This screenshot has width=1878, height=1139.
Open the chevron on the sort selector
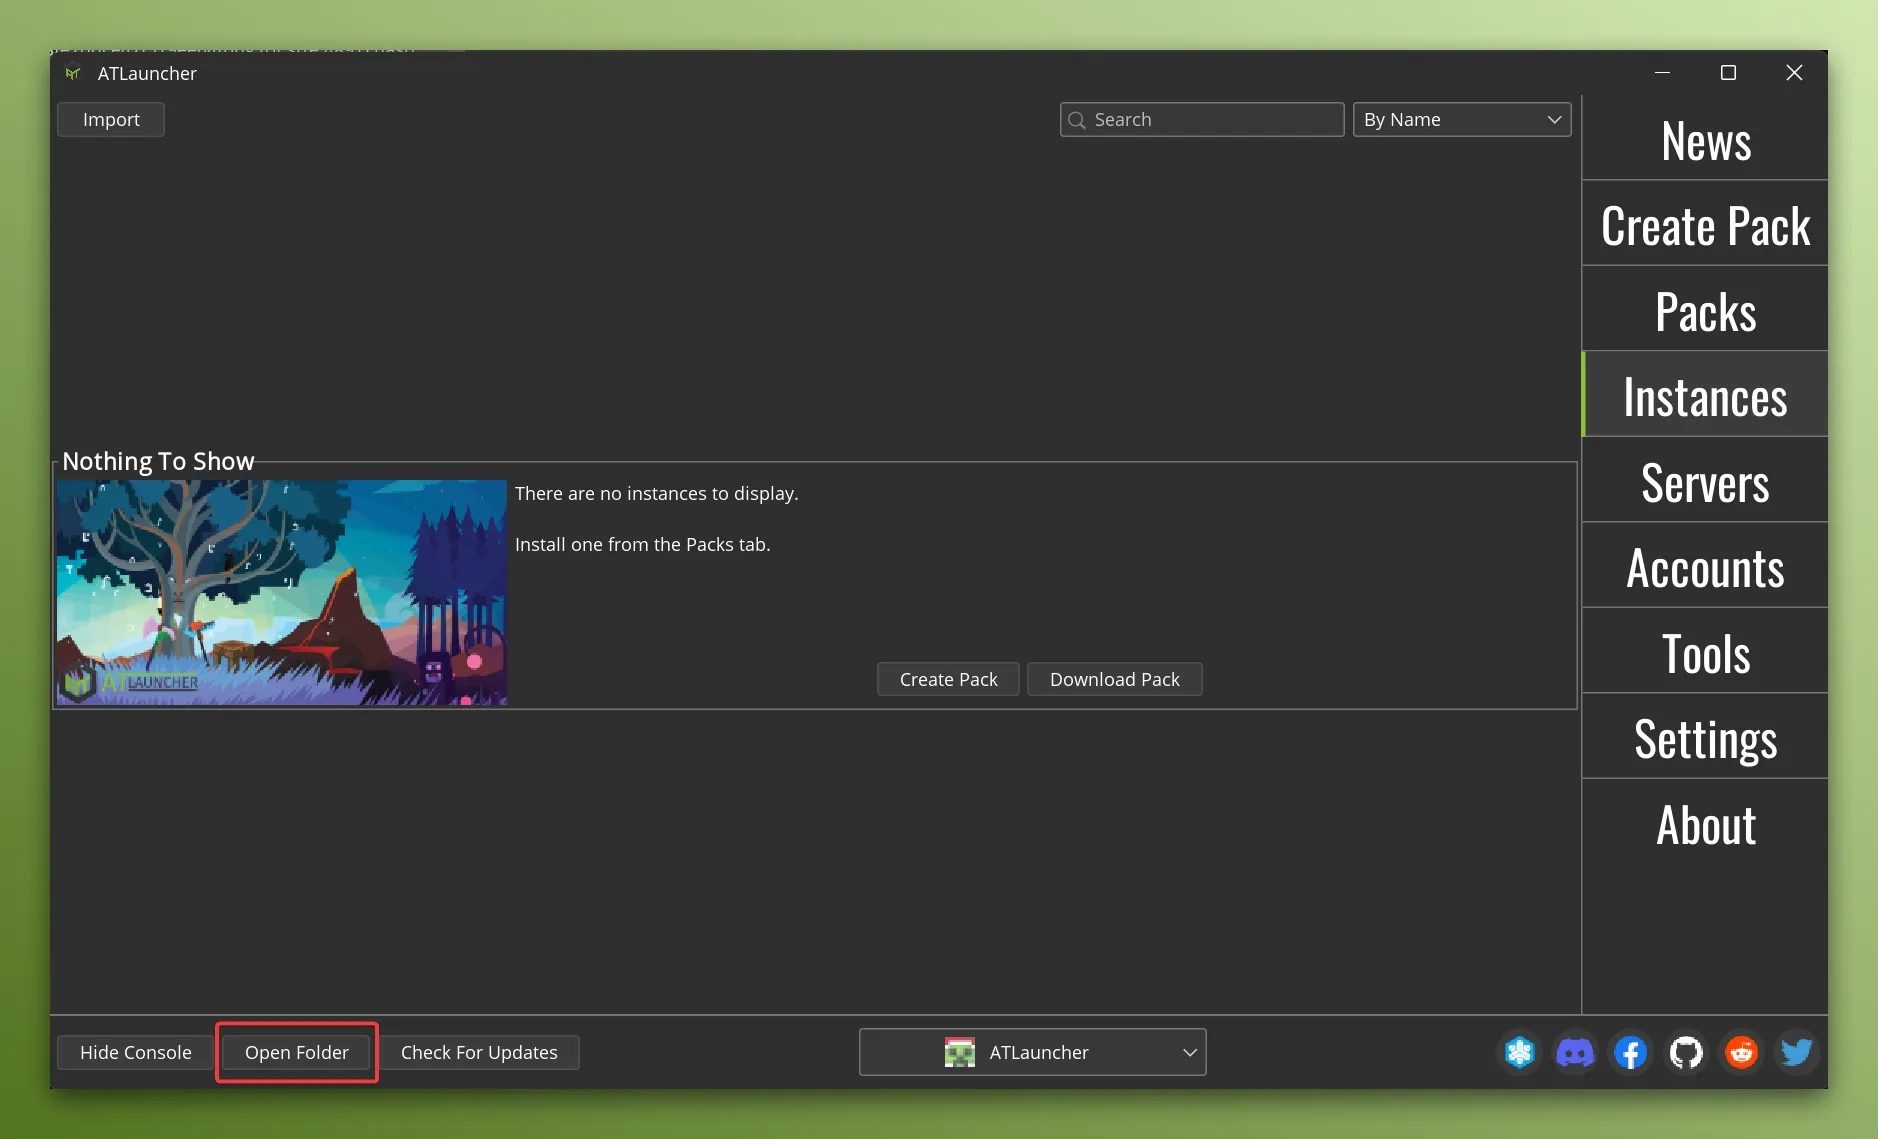1551,119
